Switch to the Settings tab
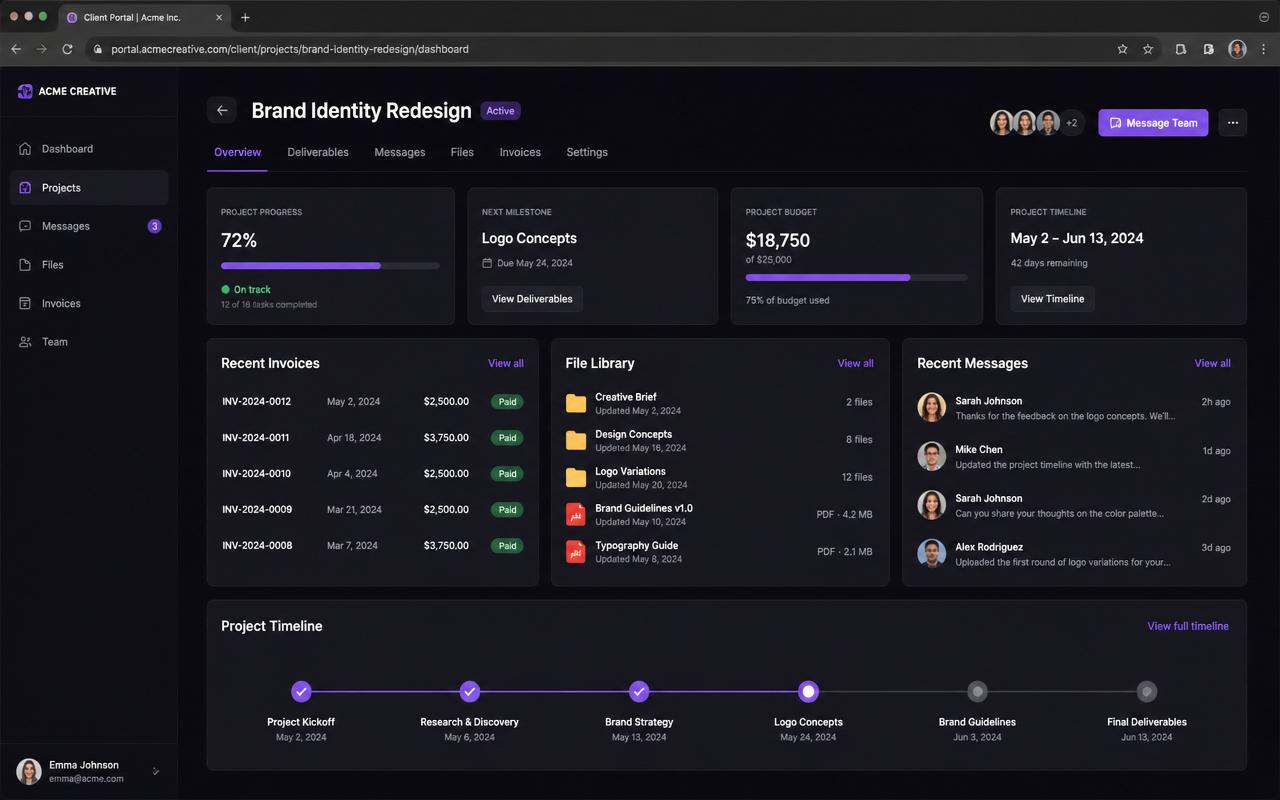Screen dimensions: 1280x800 (587, 152)
